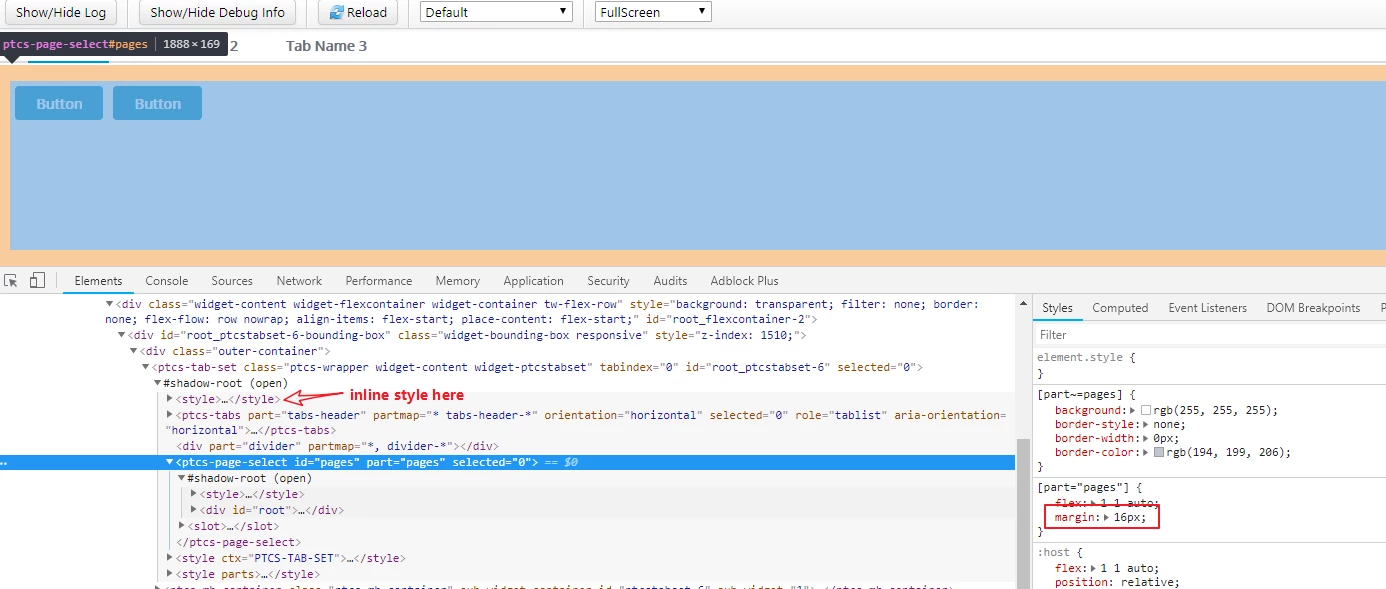This screenshot has height=589, width=1386.
Task: Toggle the device toolbar icon
Action: pyautogui.click(x=37, y=281)
